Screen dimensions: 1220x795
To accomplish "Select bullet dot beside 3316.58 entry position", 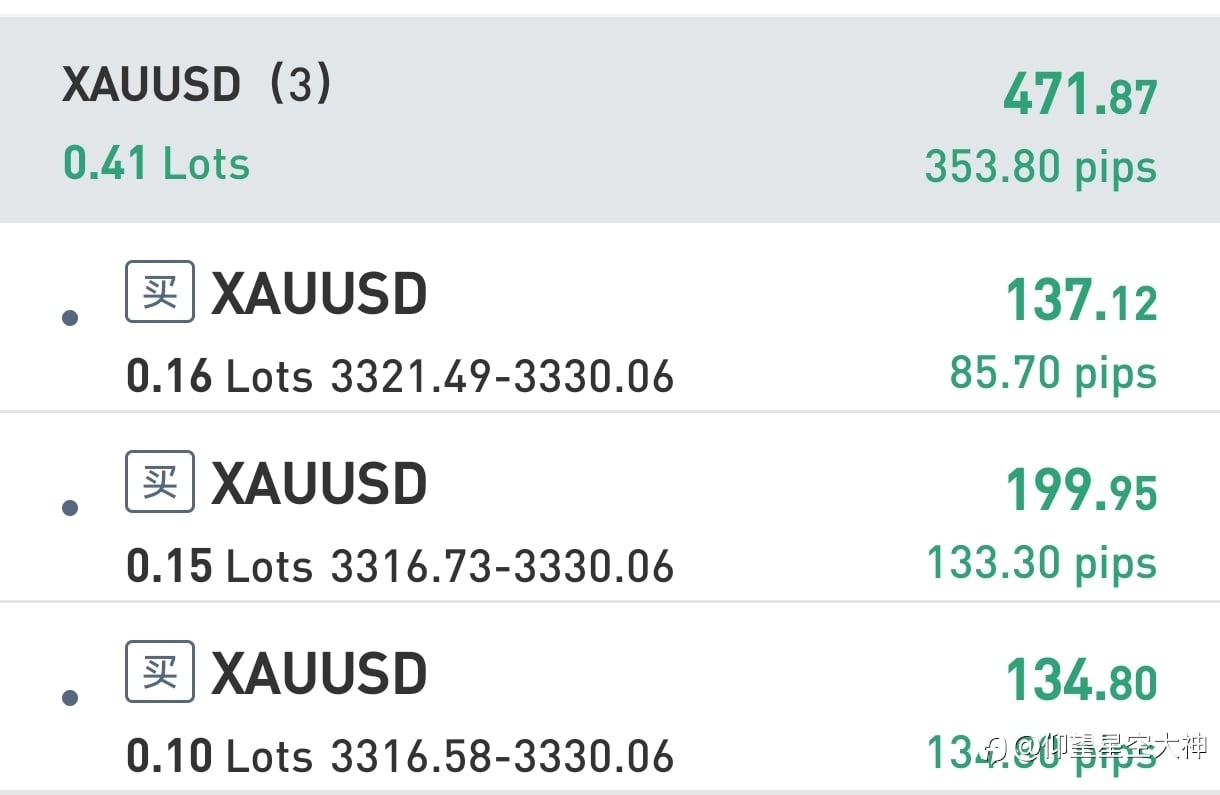I will [70, 697].
